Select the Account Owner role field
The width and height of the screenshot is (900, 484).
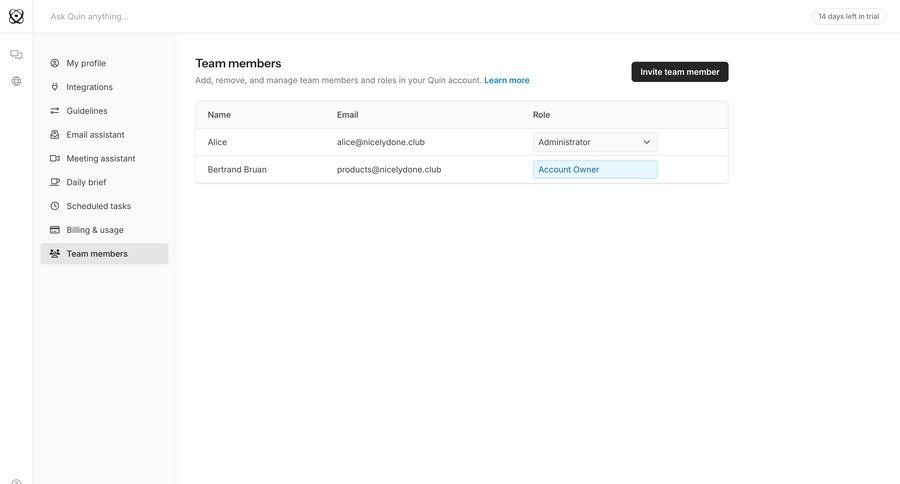click(x=594, y=170)
